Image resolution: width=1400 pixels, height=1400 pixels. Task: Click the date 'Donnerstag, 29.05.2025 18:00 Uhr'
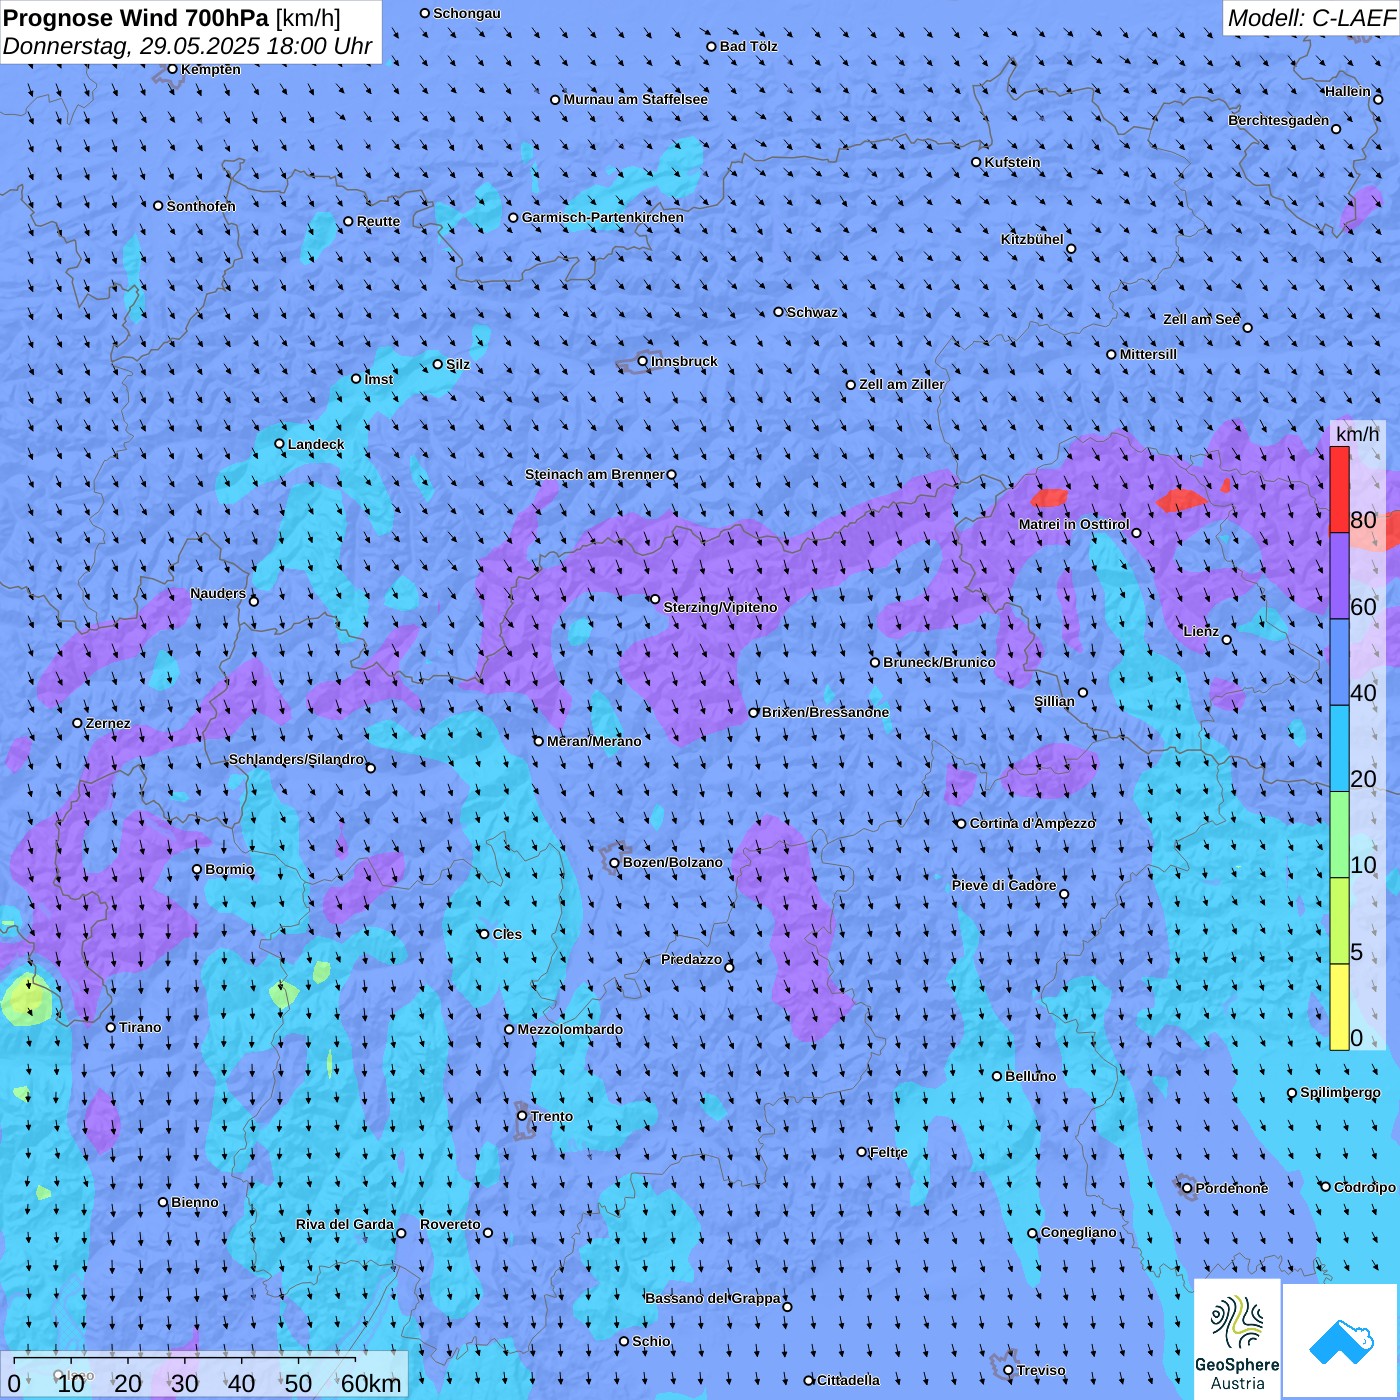pyautogui.click(x=188, y=46)
